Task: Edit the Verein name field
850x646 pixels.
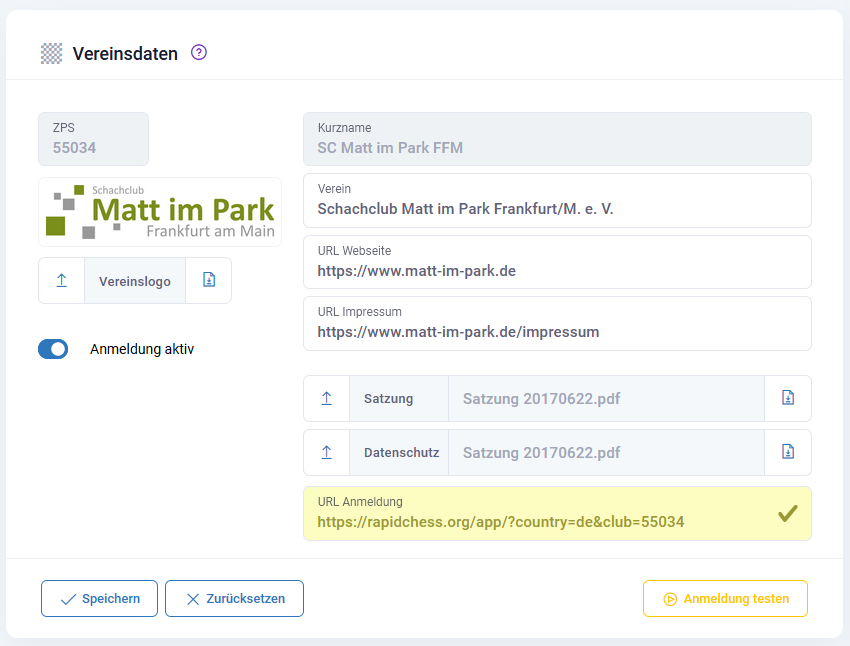Action: click(557, 209)
